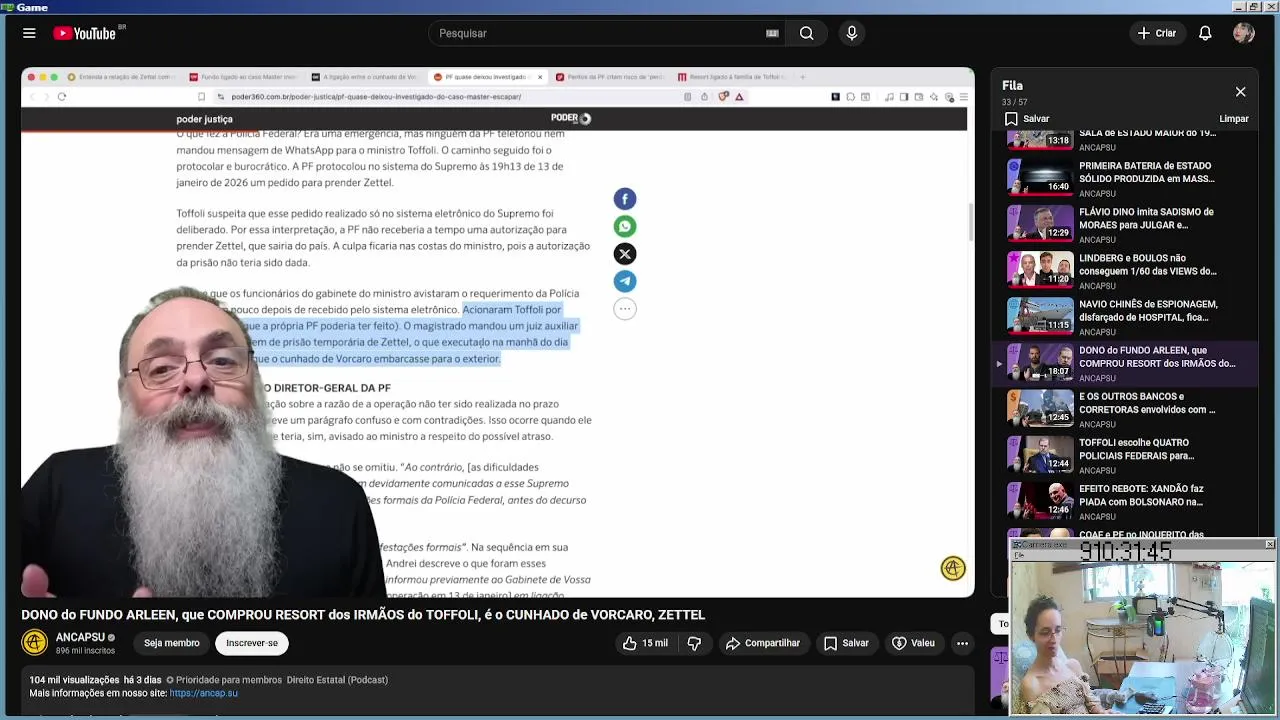The width and height of the screenshot is (1280, 720).
Task: Dislike the video with thumbs-down icon
Action: [x=694, y=643]
